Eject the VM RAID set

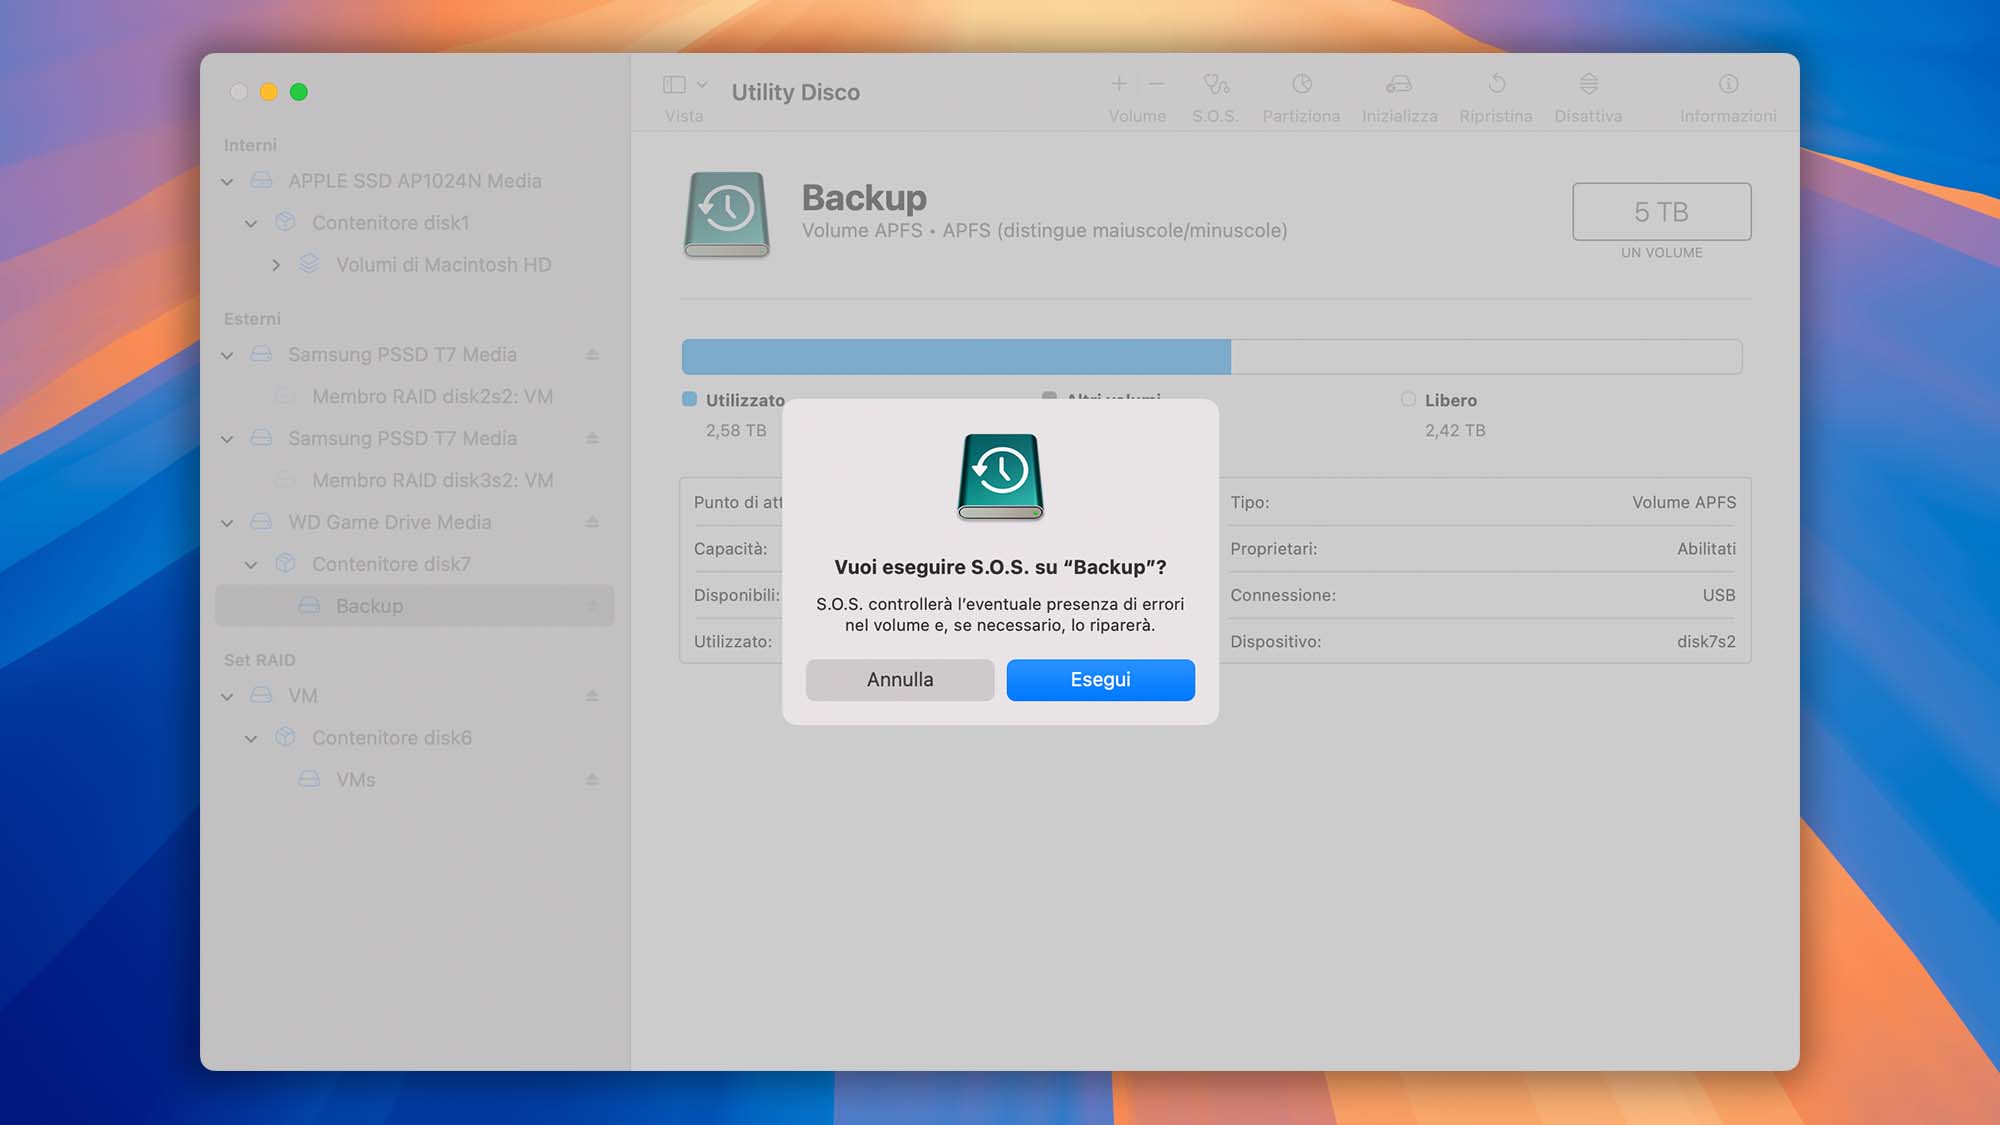tap(592, 696)
